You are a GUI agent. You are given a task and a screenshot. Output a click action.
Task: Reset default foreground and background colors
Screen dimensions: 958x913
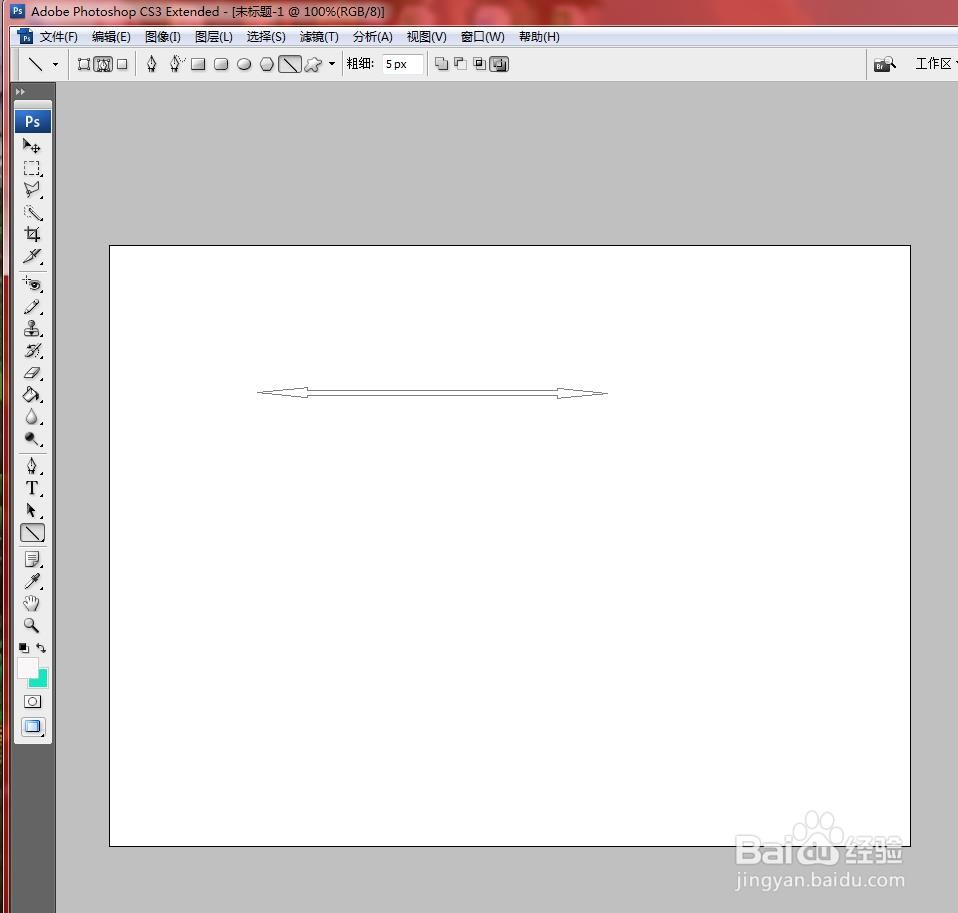[x=24, y=648]
